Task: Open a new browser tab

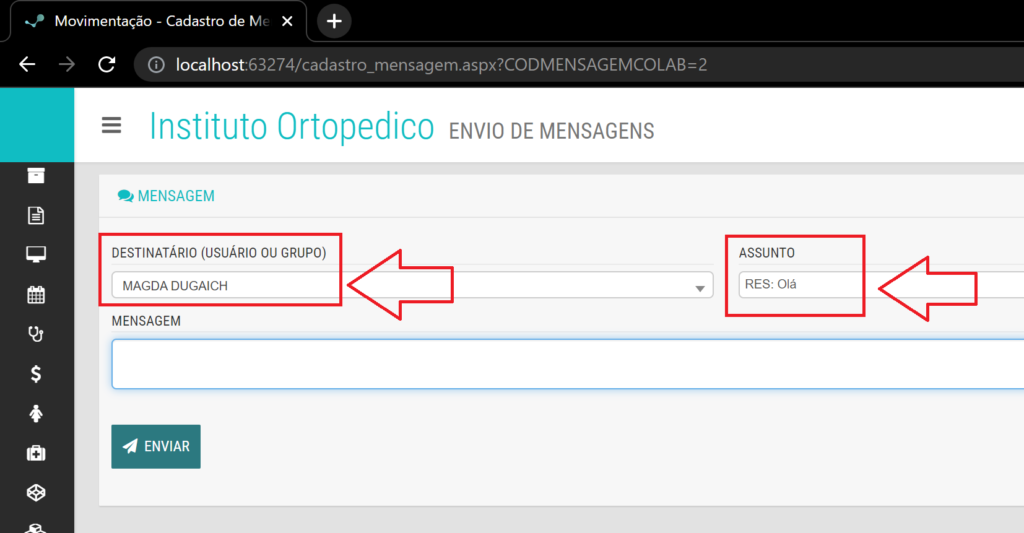Action: point(334,22)
